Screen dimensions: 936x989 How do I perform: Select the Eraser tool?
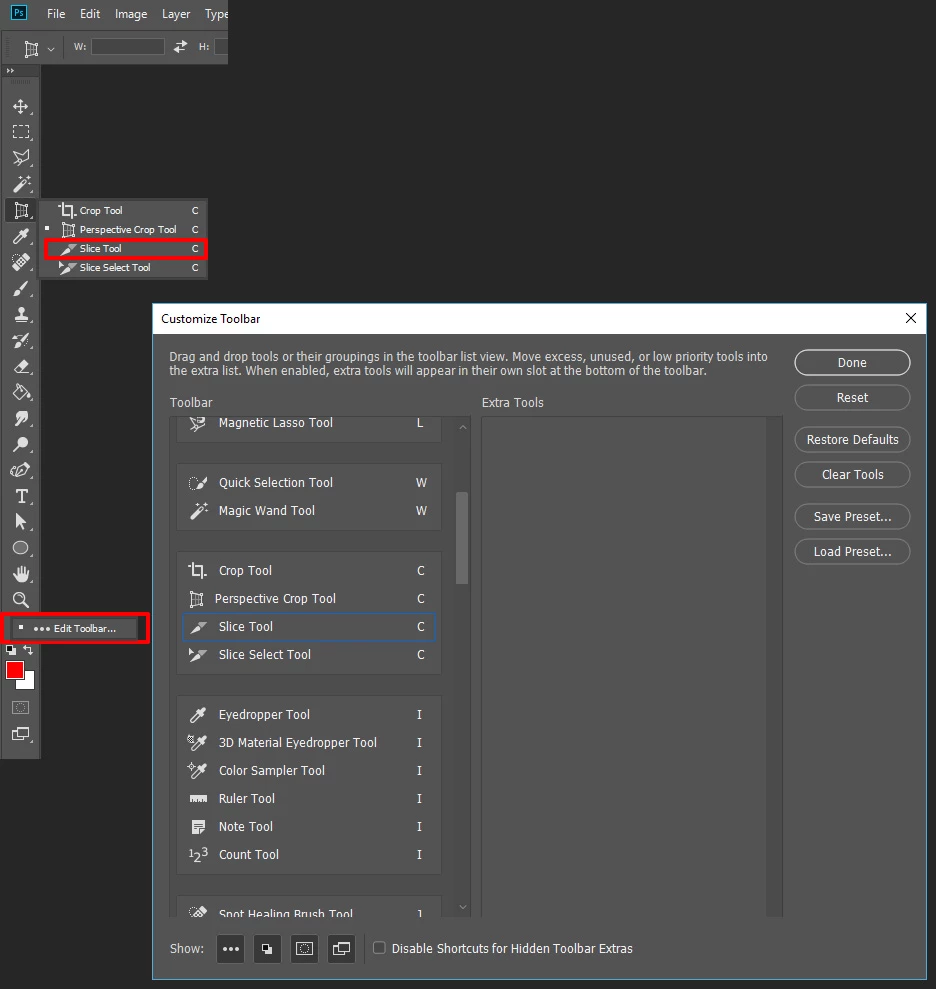(21, 366)
